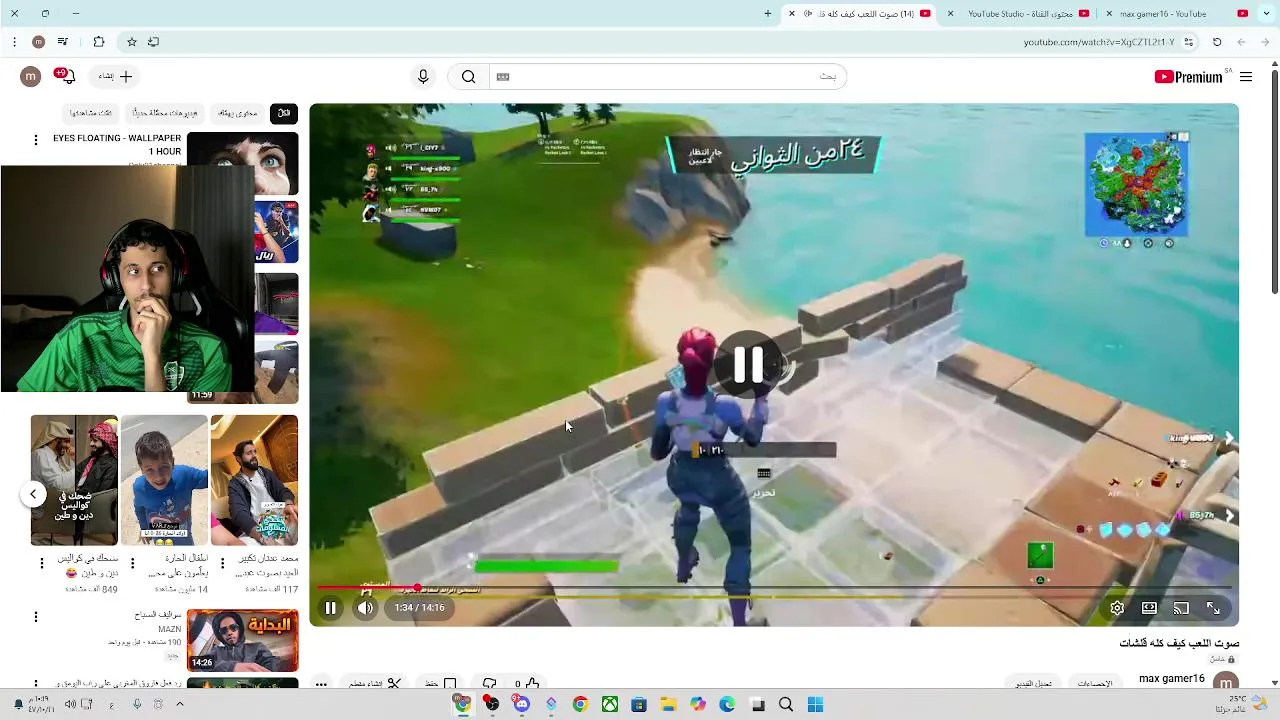Viewport: 1280px width, 720px height.
Task: Bookmark this page with the star icon
Action: point(131,42)
